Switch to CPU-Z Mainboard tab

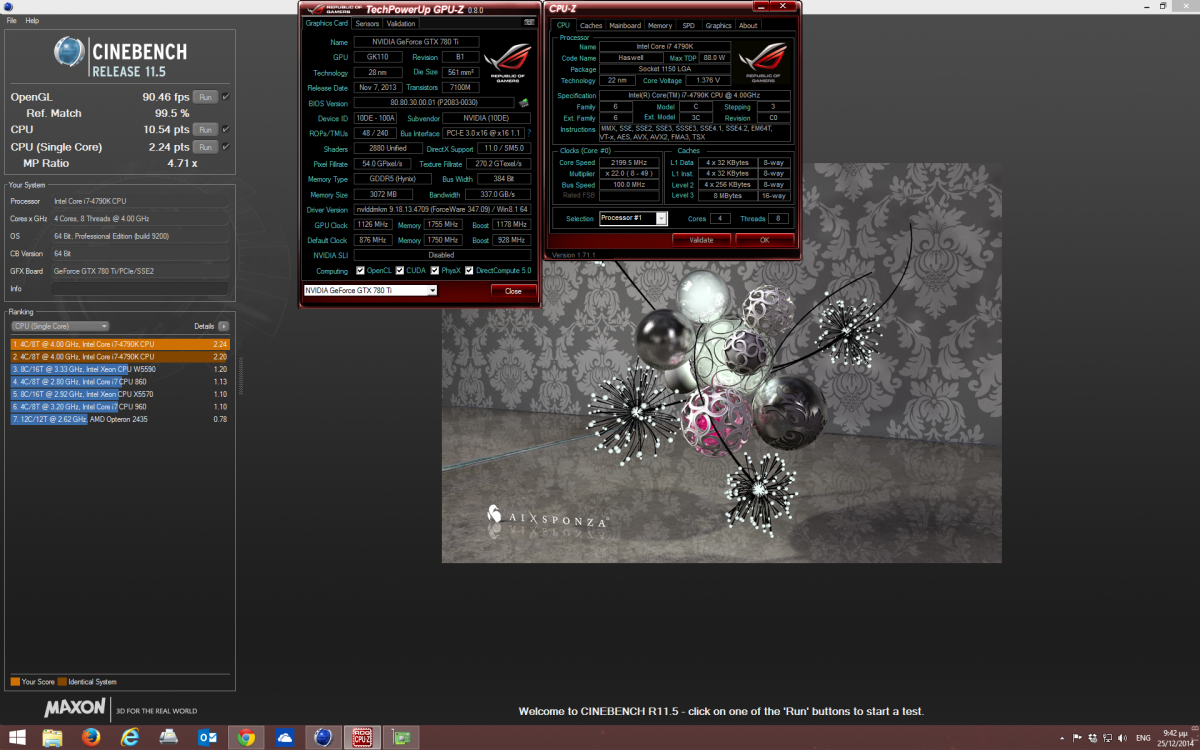[x=625, y=25]
